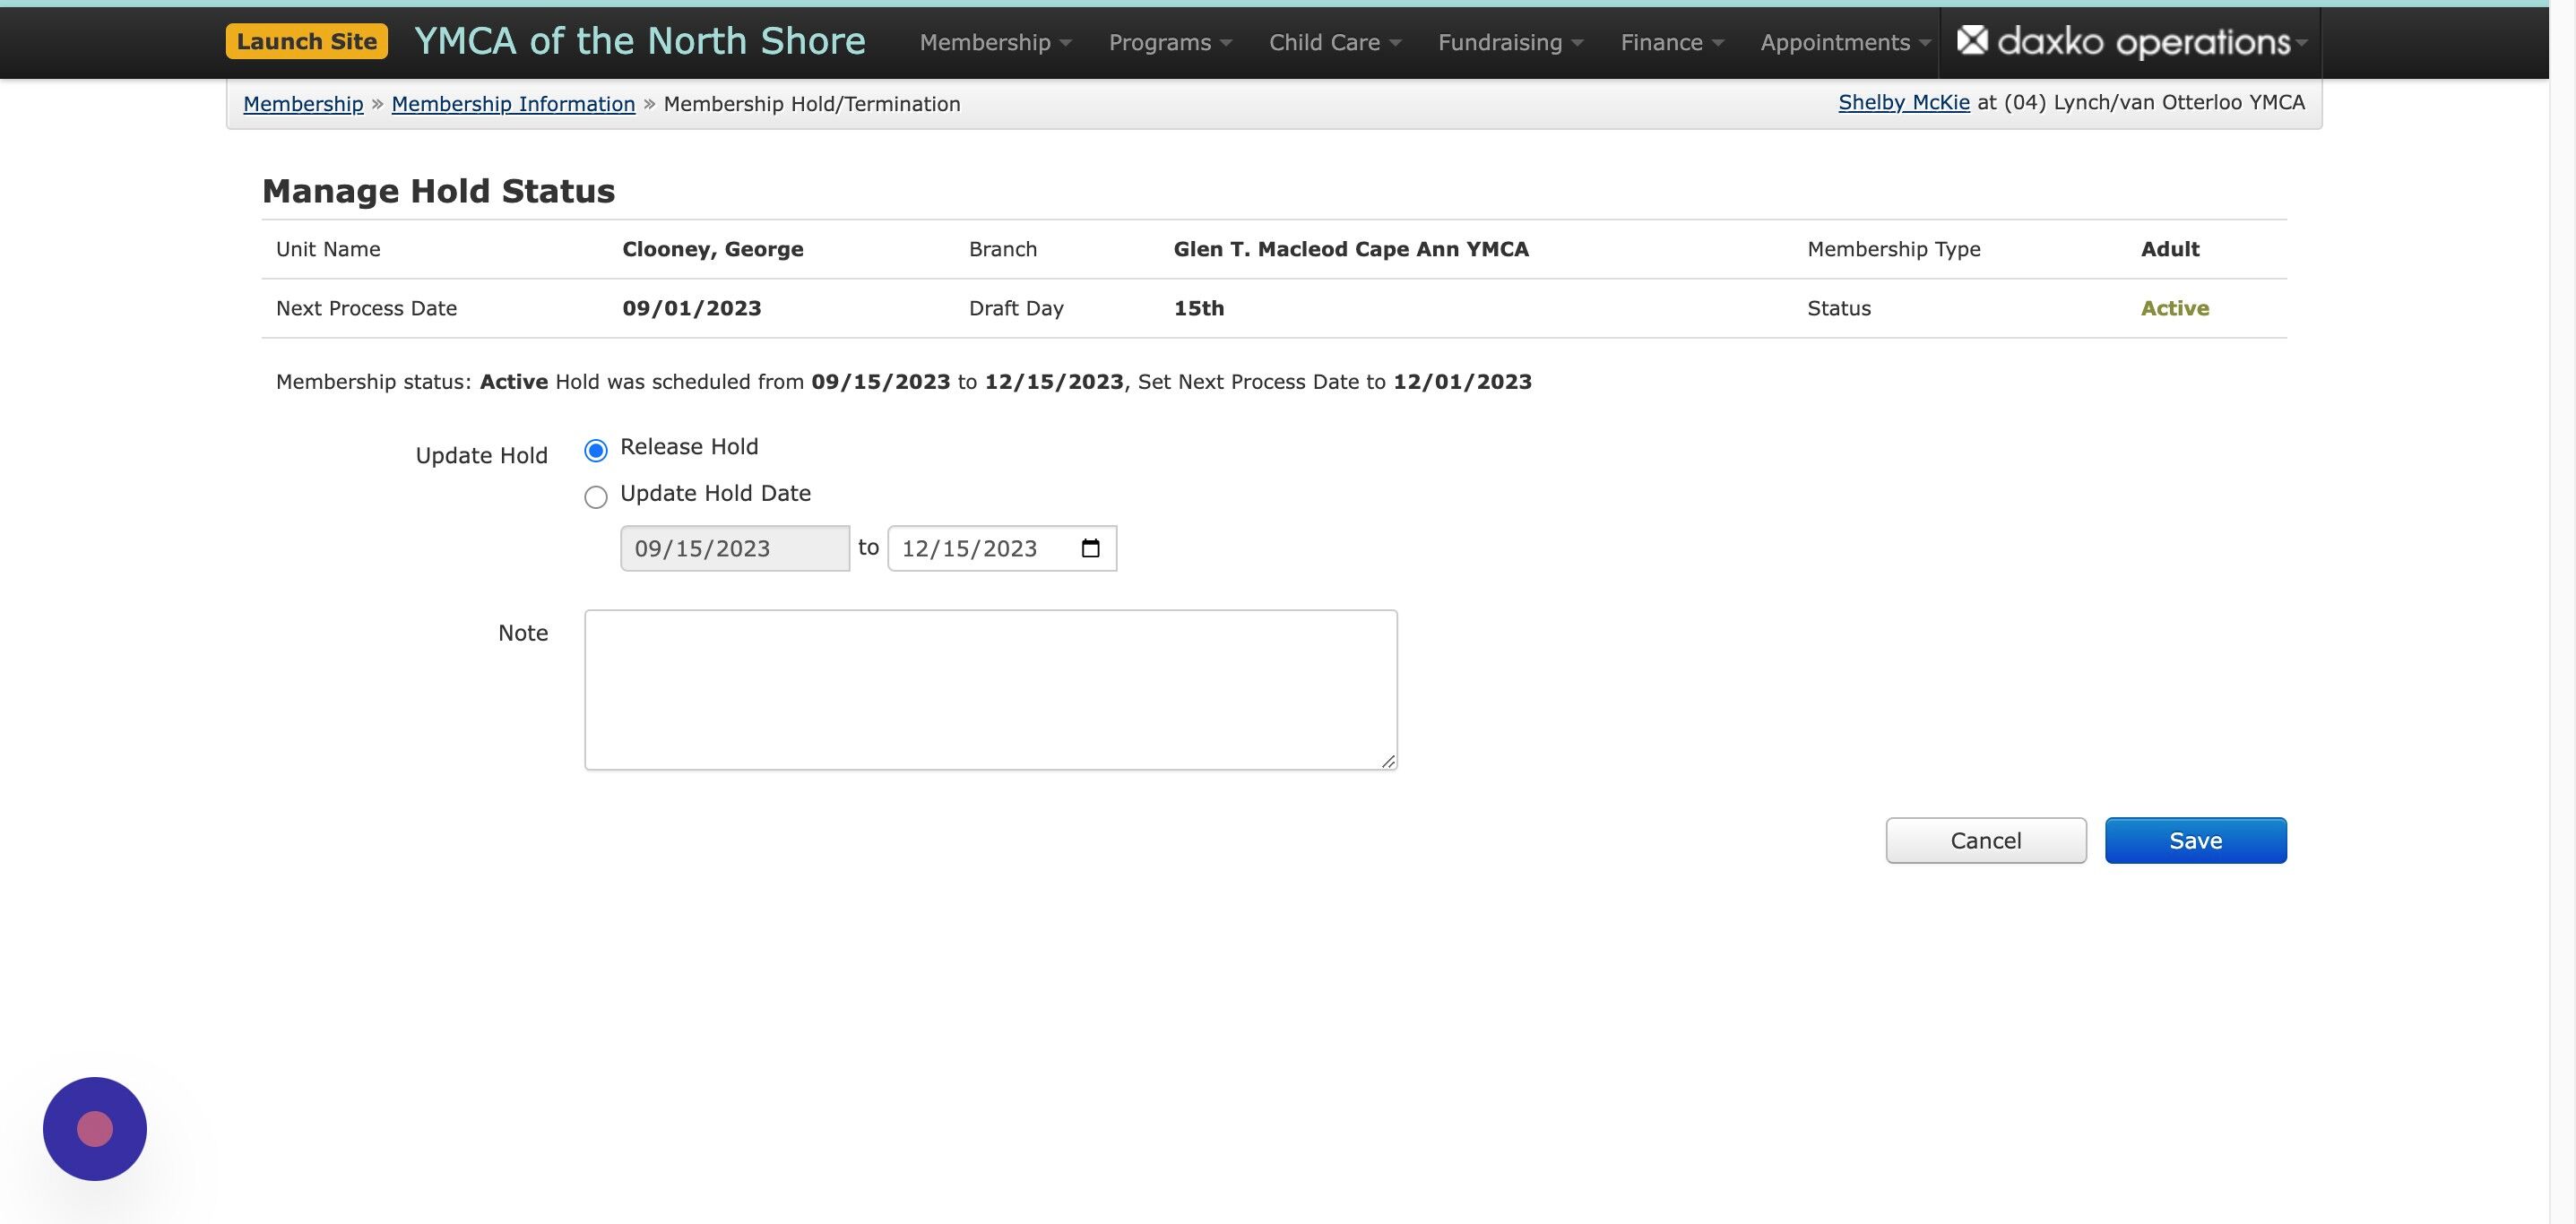Click the Release Hold label text
This screenshot has height=1224, width=2576.
pos(689,447)
